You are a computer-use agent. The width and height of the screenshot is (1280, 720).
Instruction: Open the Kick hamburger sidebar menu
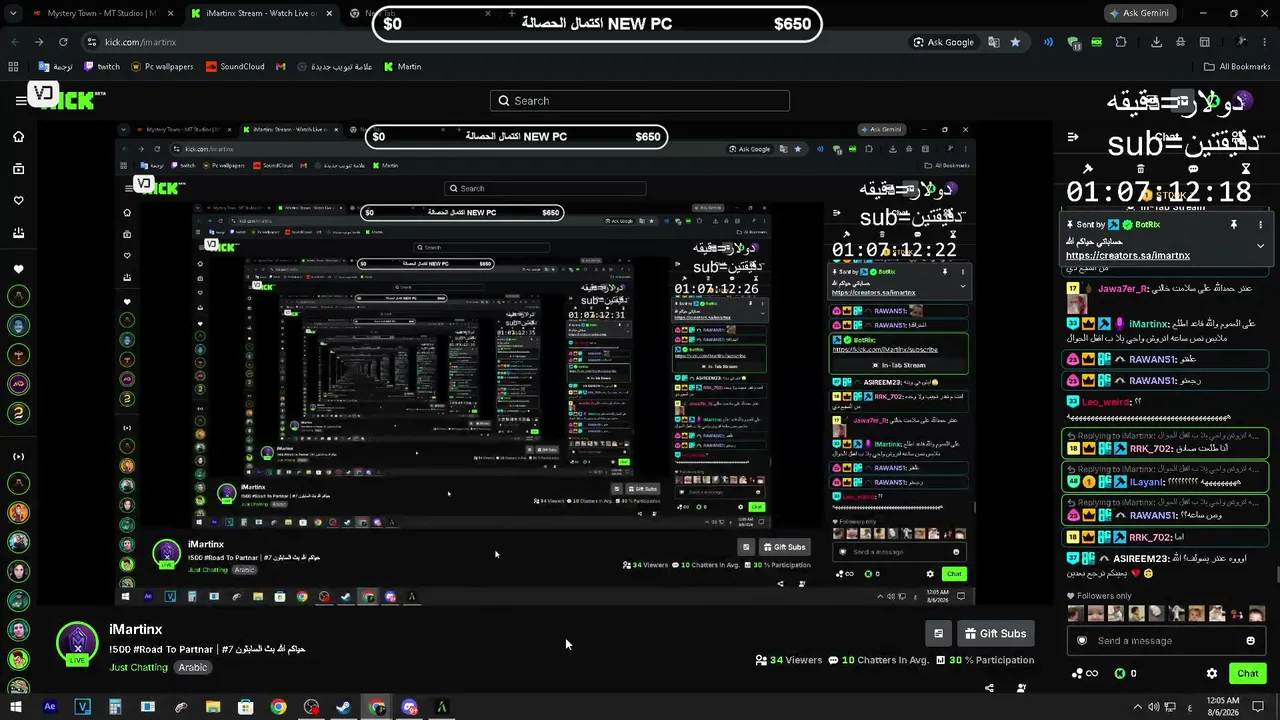(x=20, y=100)
